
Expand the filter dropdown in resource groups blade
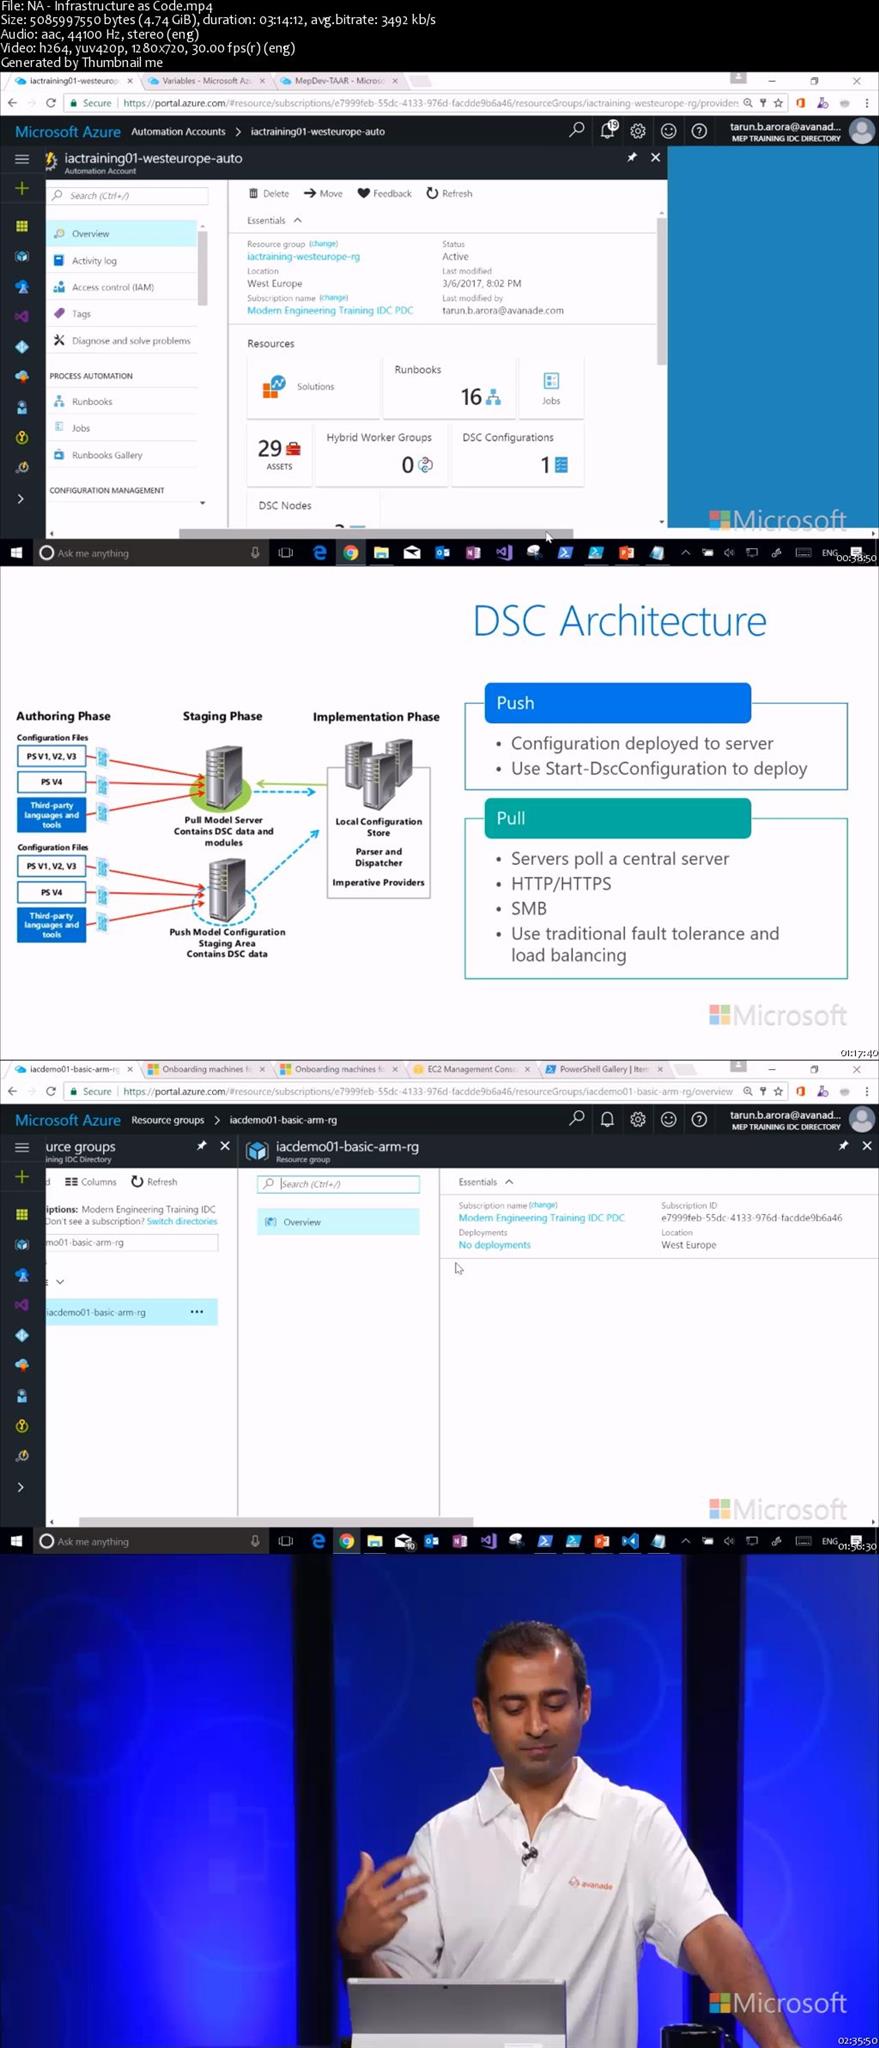(x=60, y=1281)
